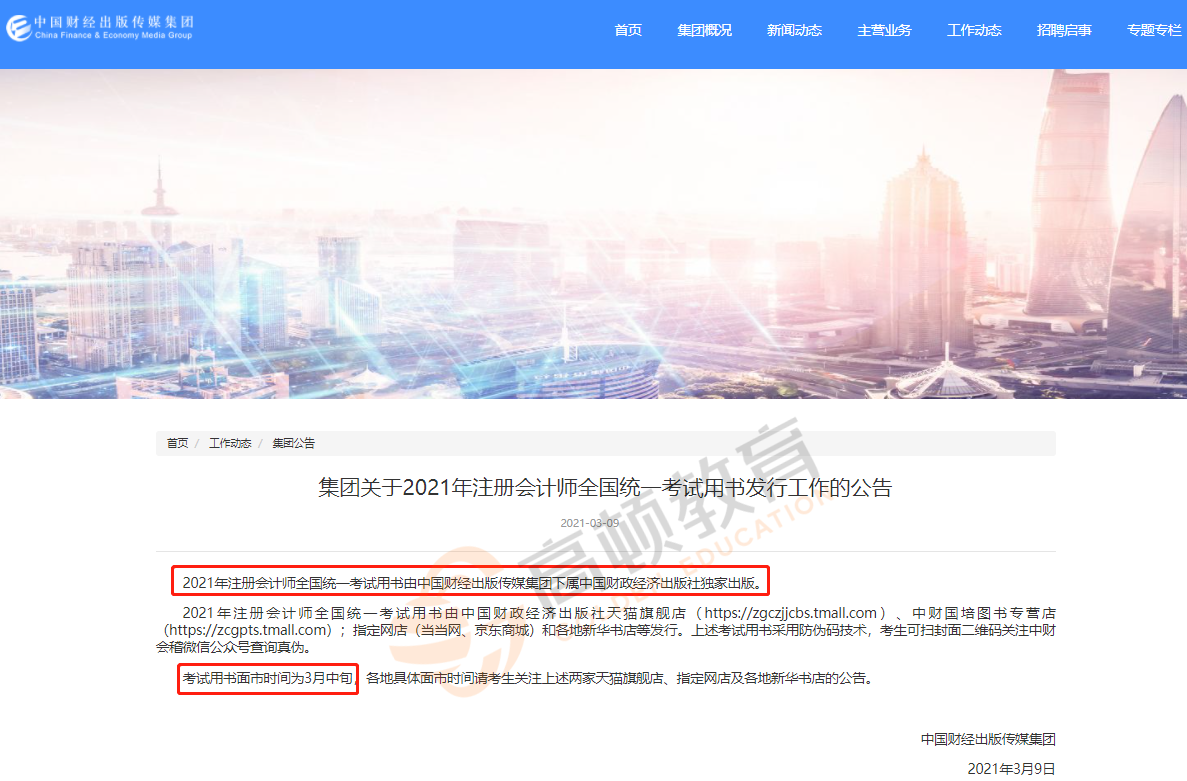Open the 专题专栏 navigation item
Screen dimensions: 1187x781
pyautogui.click(x=1154, y=30)
